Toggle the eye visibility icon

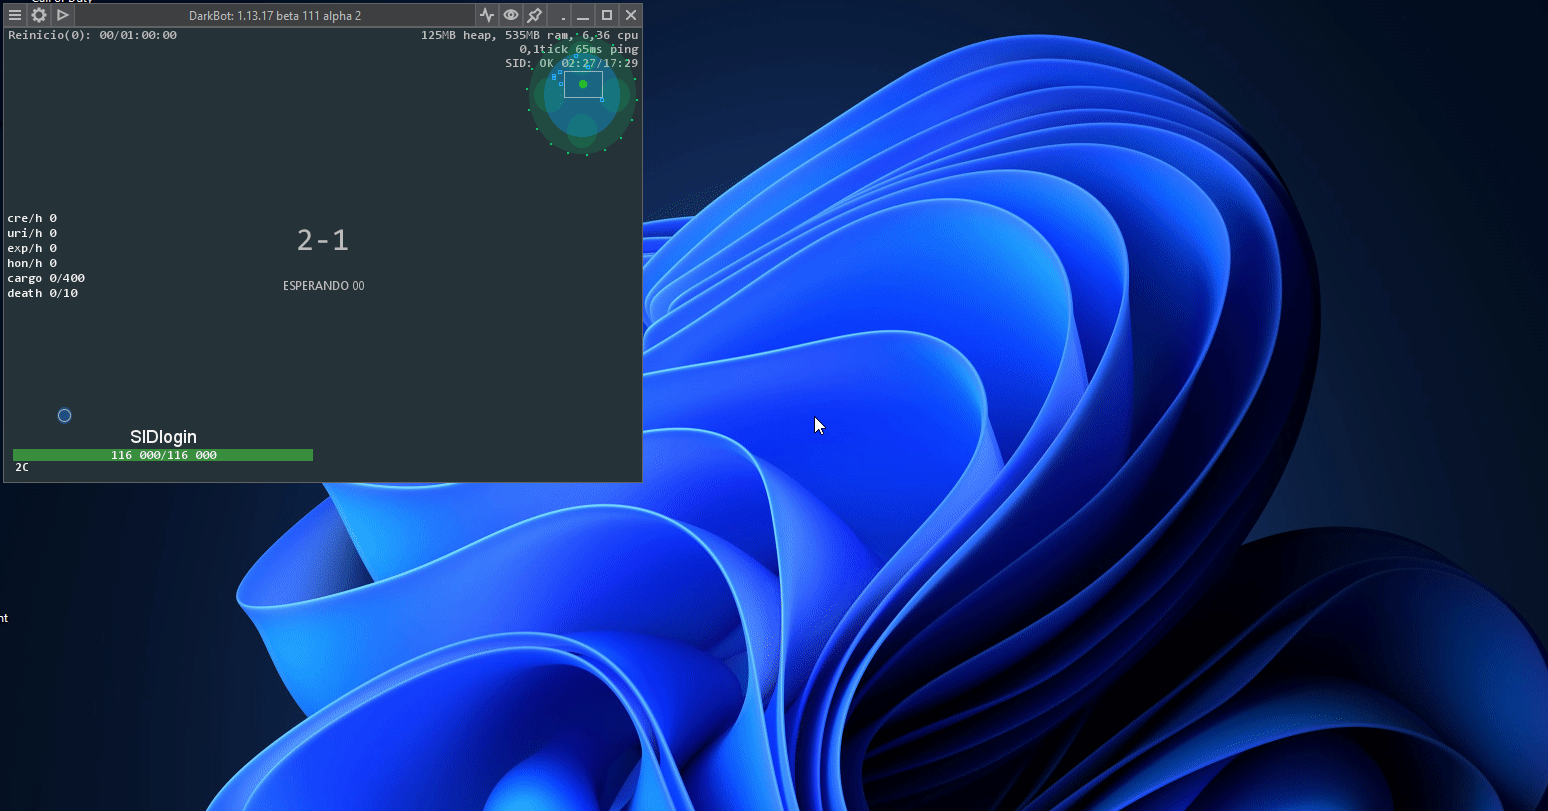pyautogui.click(x=511, y=15)
